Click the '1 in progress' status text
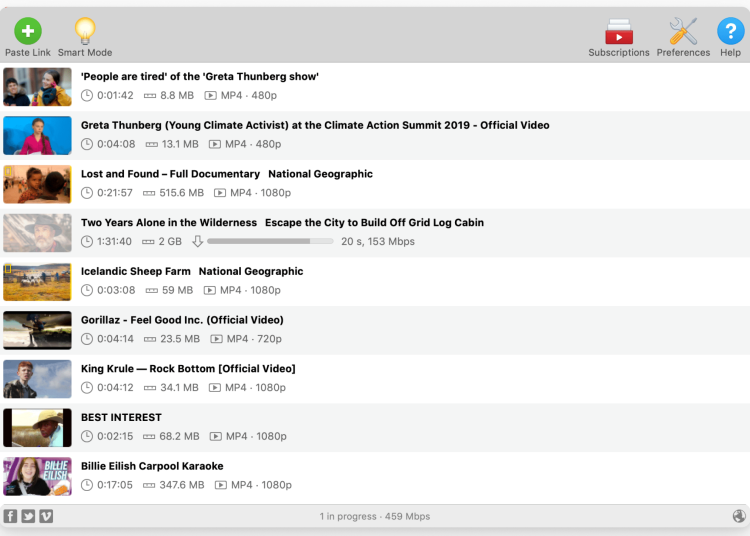This screenshot has height=536, width=750. pyautogui.click(x=374, y=516)
